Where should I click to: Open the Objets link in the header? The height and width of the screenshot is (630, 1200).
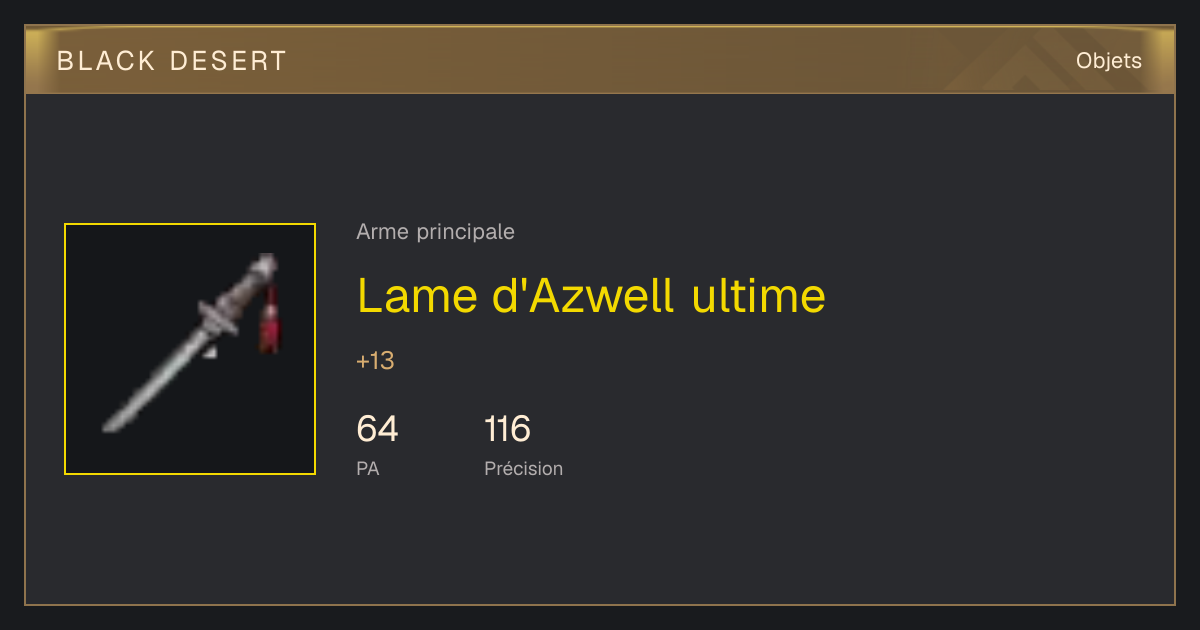[1109, 61]
